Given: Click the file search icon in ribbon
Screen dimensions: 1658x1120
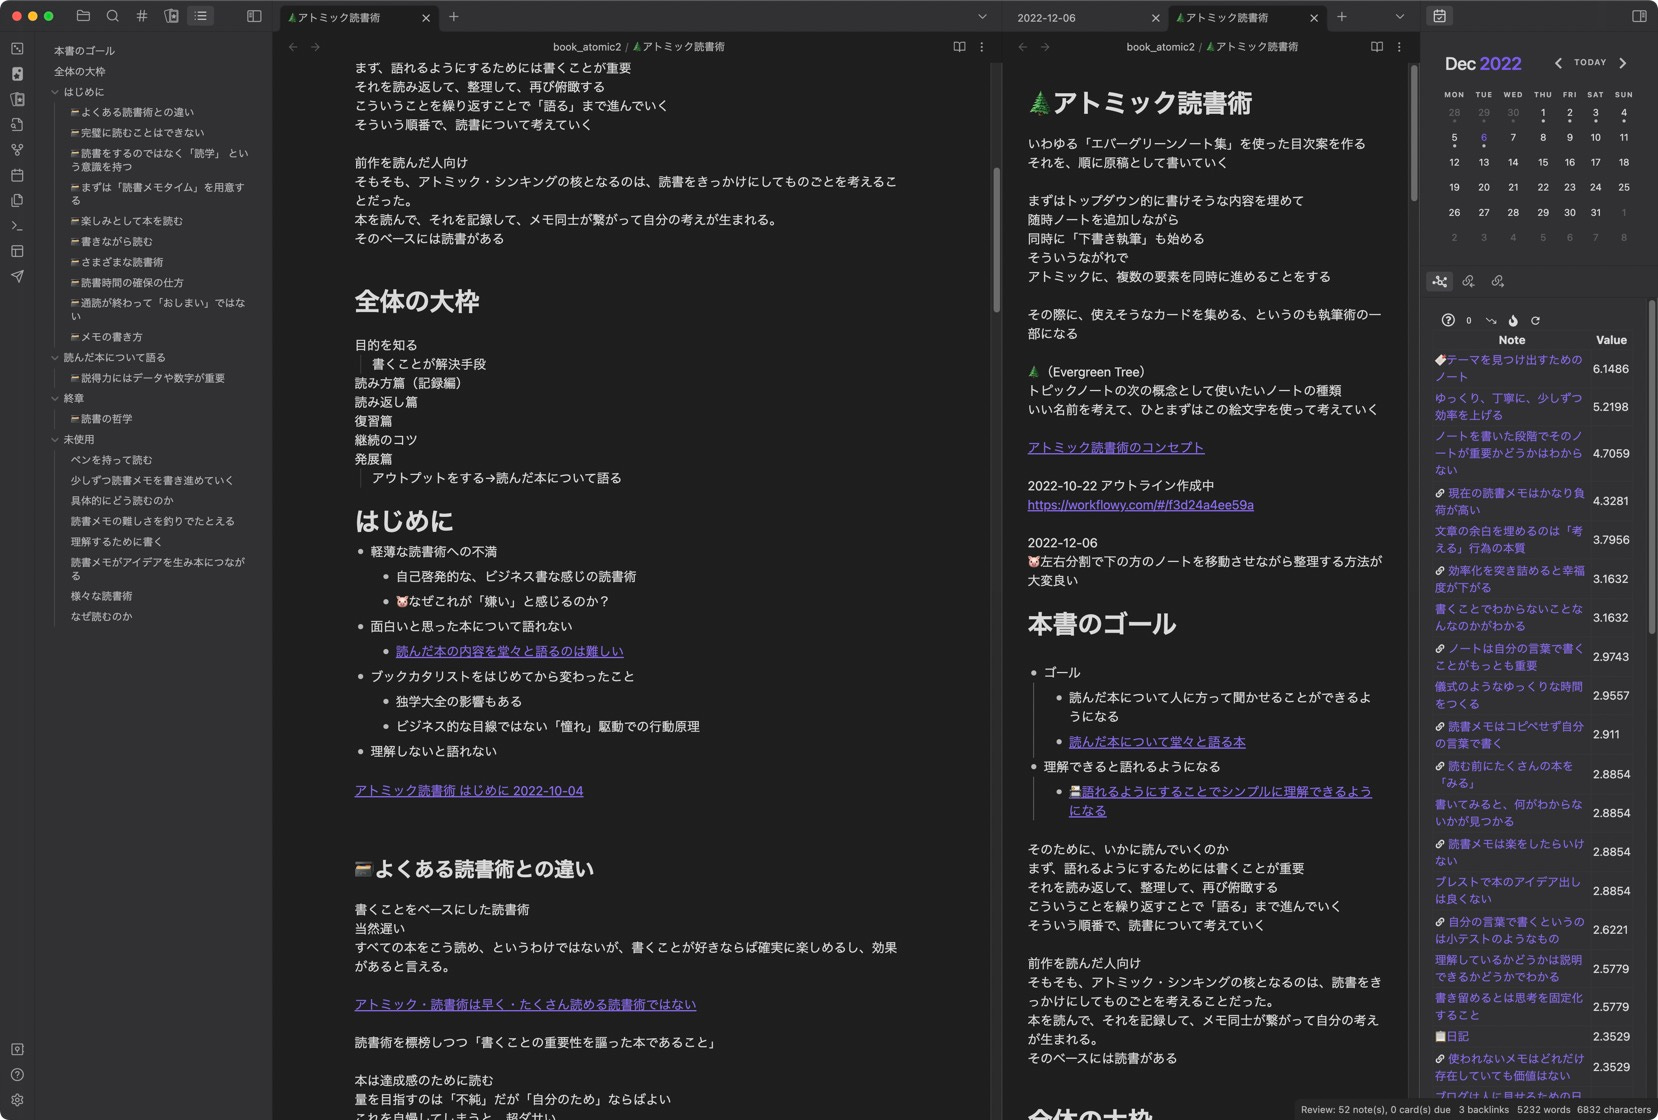Looking at the screenshot, I should pyautogui.click(x=17, y=124).
